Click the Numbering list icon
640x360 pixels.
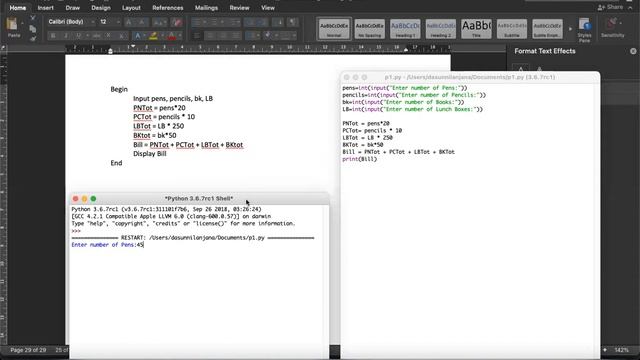[x=213, y=22]
